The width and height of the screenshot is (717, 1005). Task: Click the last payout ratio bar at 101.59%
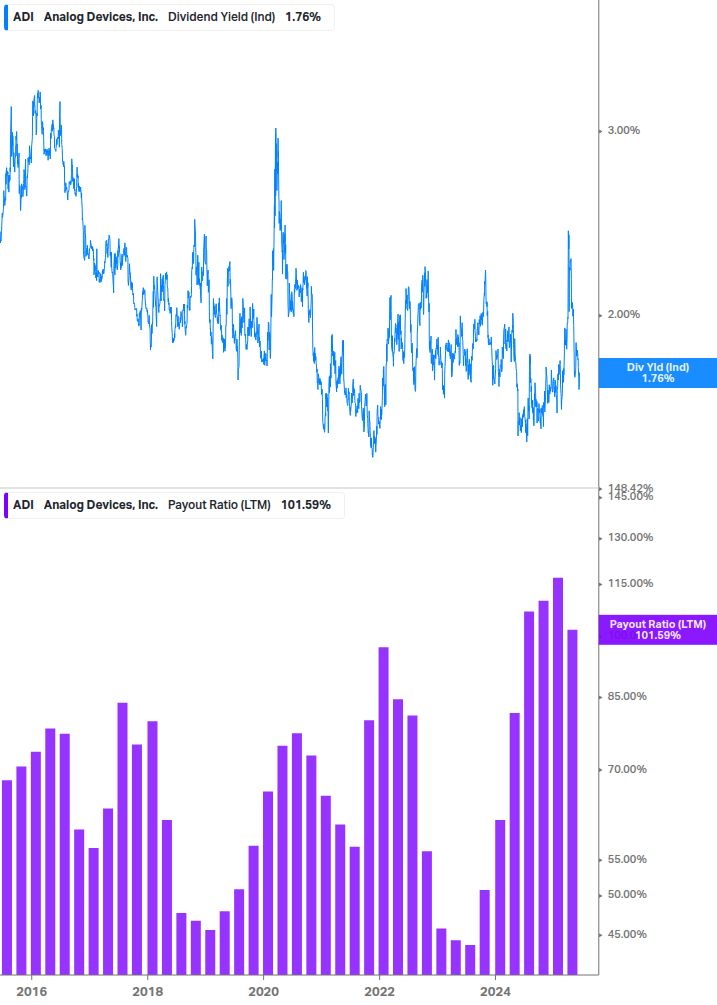(572, 802)
